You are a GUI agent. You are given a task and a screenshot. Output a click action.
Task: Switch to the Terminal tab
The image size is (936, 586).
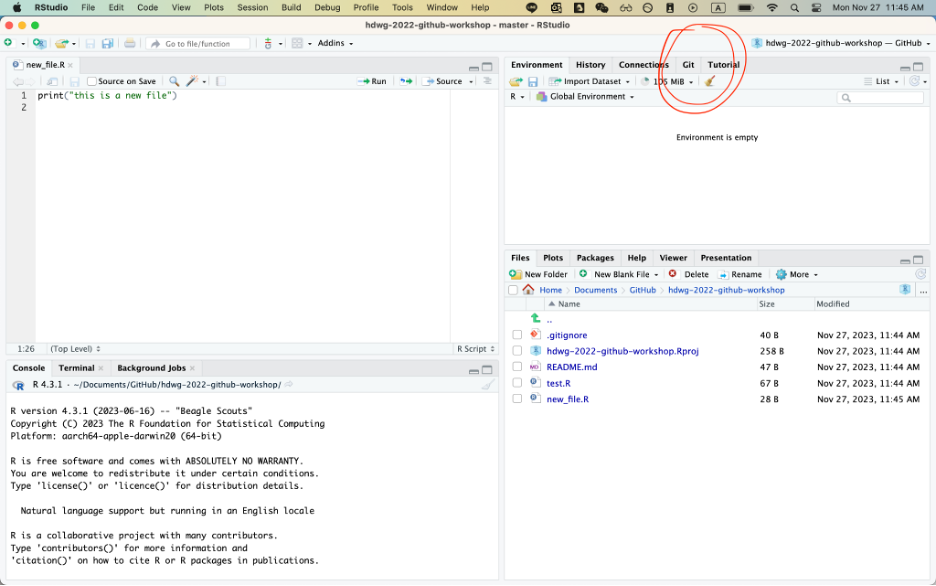click(76, 368)
